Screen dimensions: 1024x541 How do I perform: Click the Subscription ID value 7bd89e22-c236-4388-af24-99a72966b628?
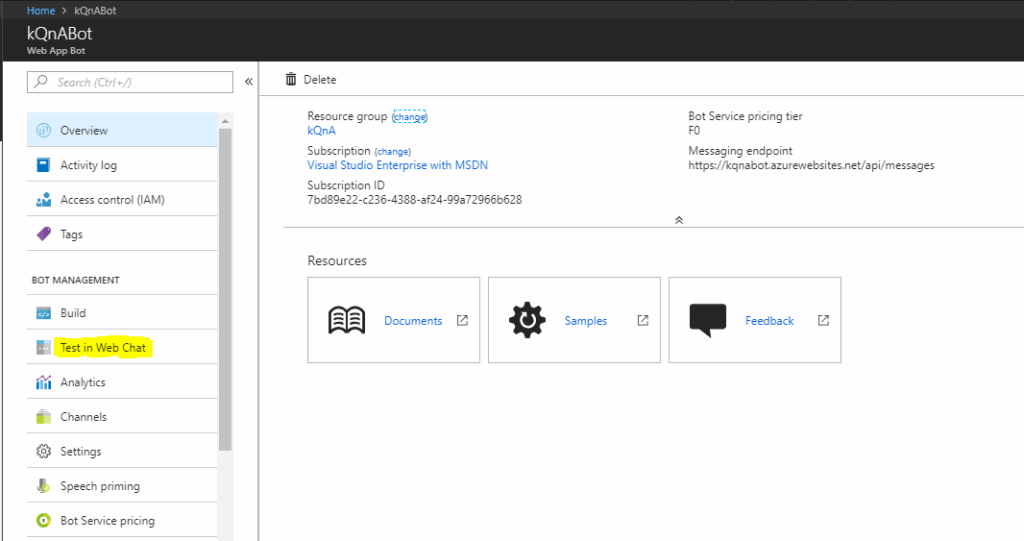[415, 200]
